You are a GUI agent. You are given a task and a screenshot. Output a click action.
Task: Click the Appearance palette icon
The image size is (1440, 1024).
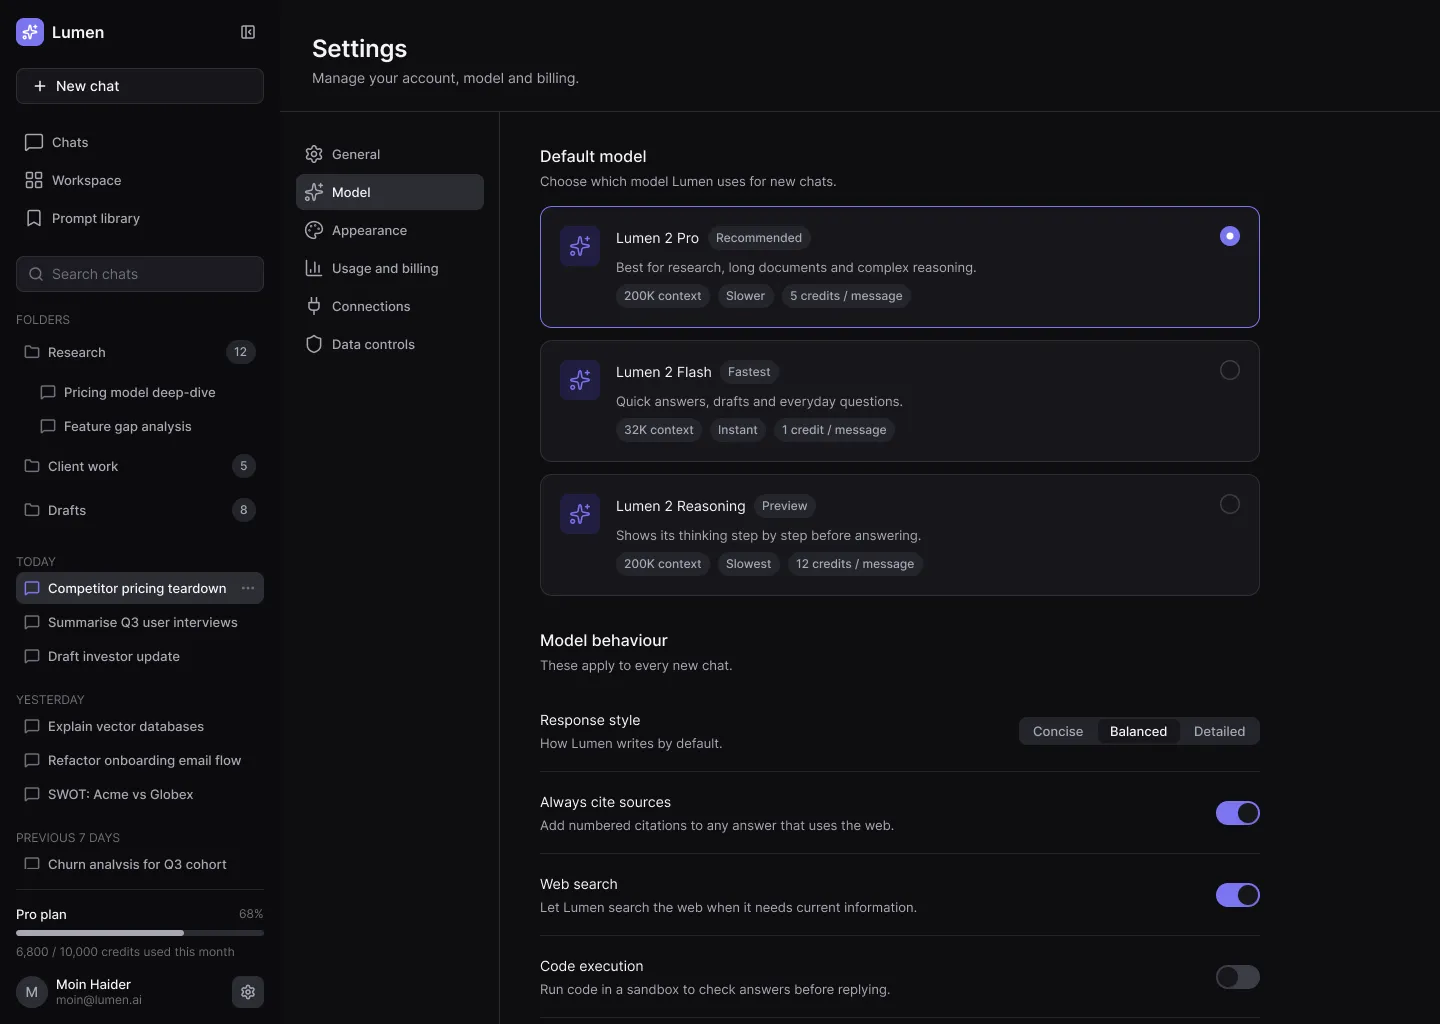point(314,230)
